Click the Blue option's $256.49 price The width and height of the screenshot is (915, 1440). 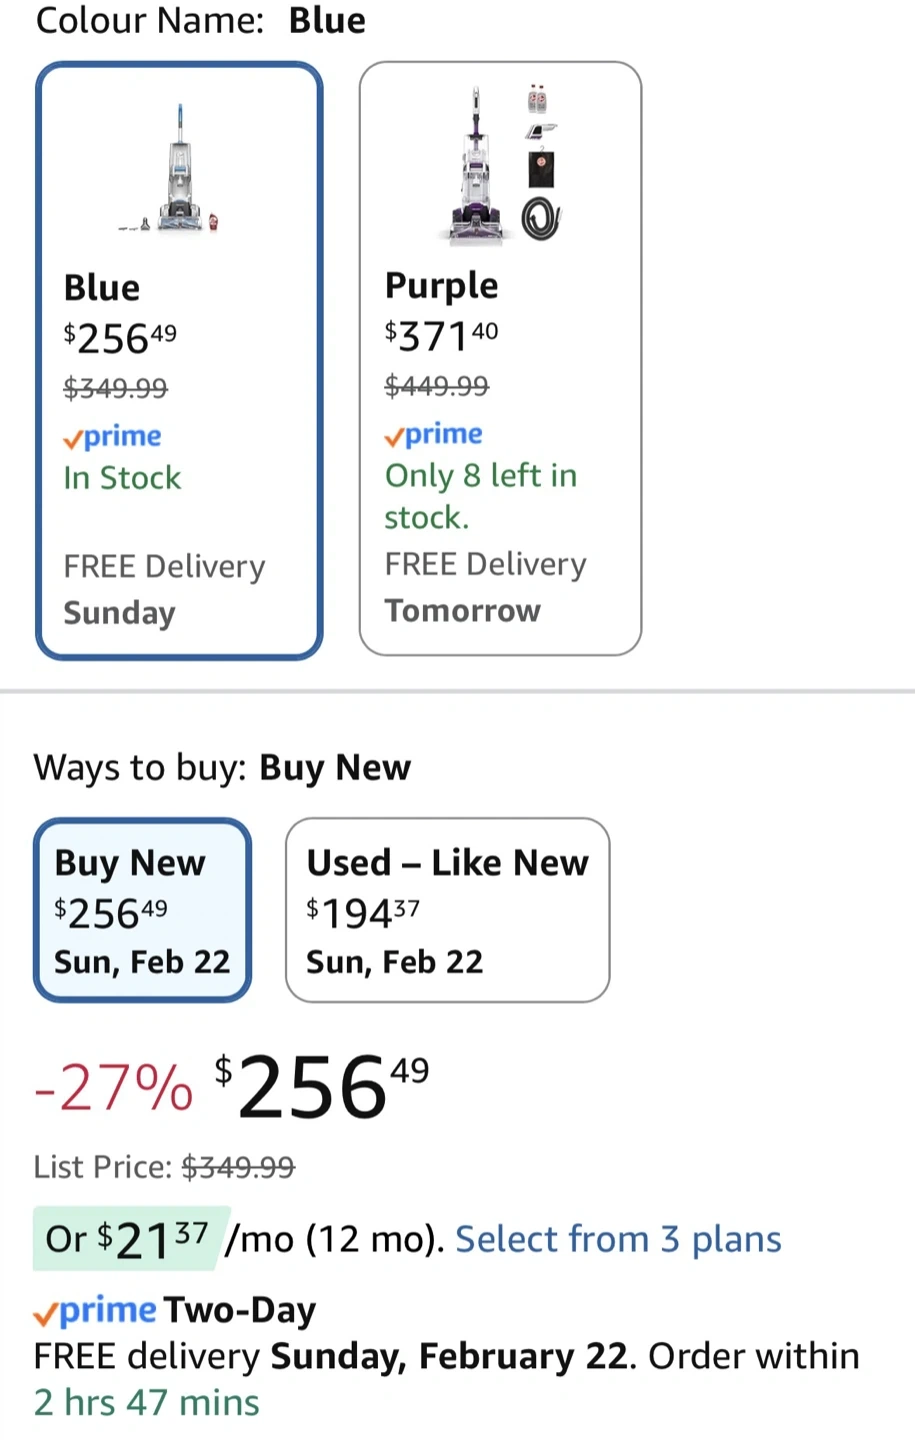point(120,338)
